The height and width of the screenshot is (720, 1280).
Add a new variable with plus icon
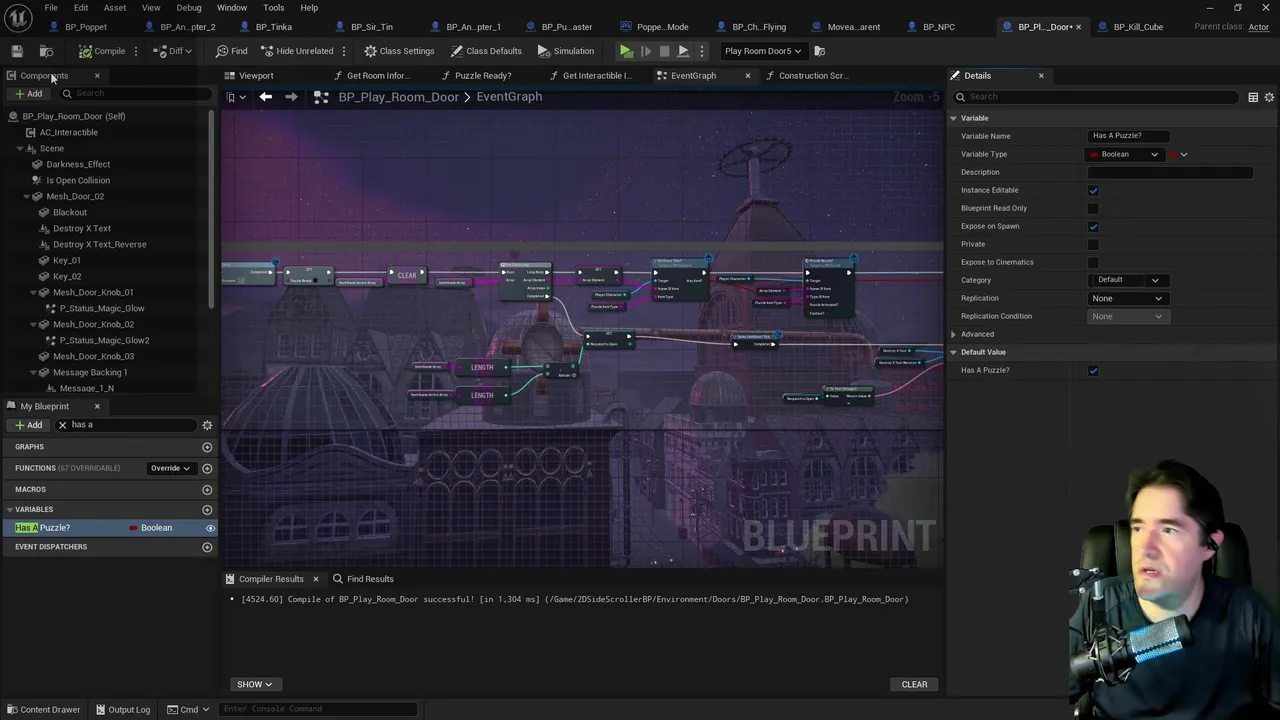coord(207,510)
